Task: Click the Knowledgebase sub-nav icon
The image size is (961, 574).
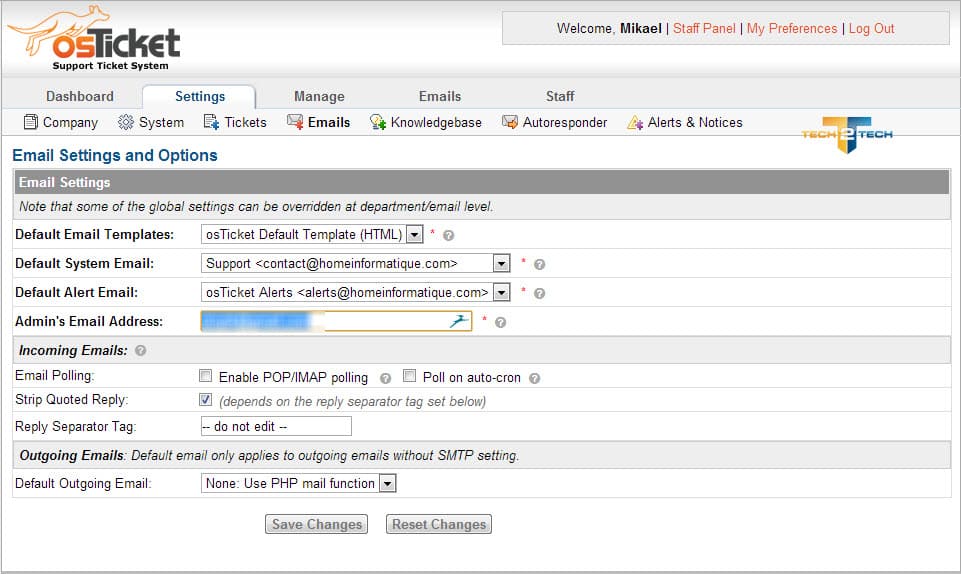Action: [x=377, y=123]
